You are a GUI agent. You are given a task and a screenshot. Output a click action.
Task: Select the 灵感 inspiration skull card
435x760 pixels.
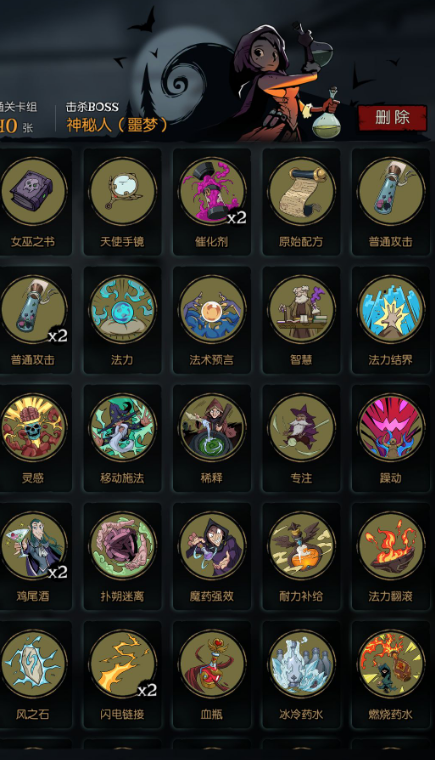coord(33,438)
